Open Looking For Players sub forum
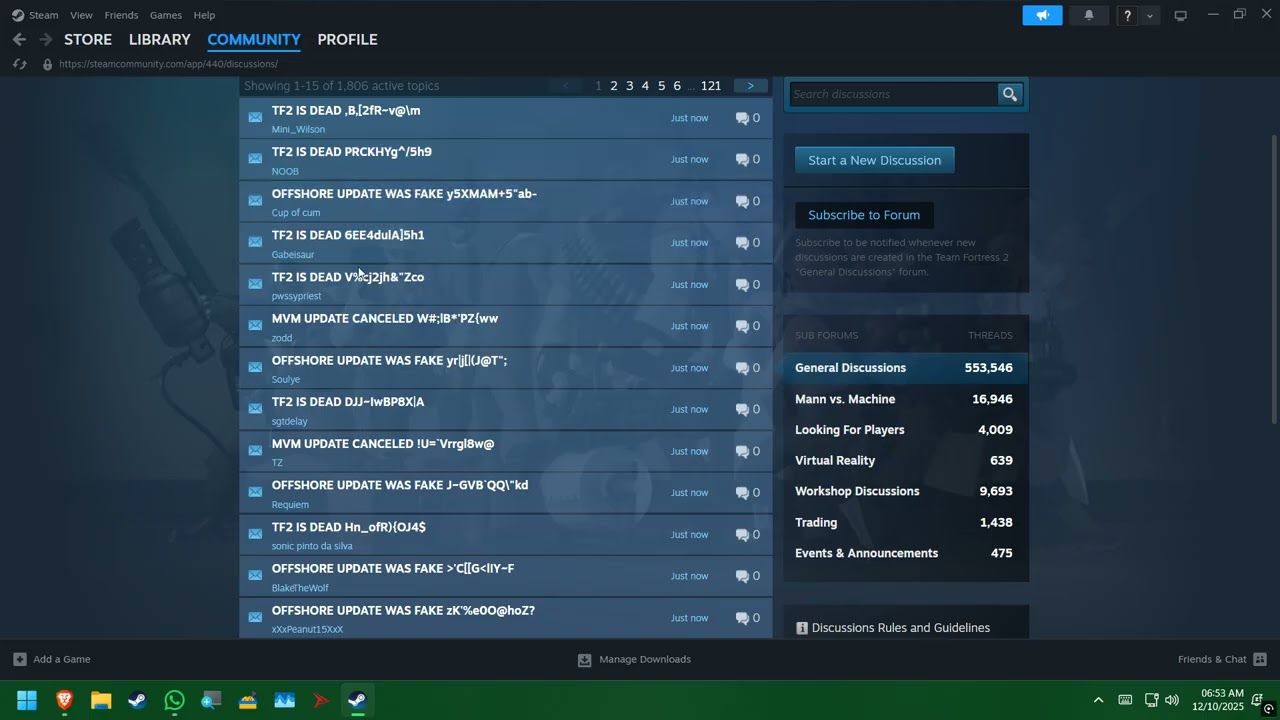The image size is (1280, 720). [905, 430]
